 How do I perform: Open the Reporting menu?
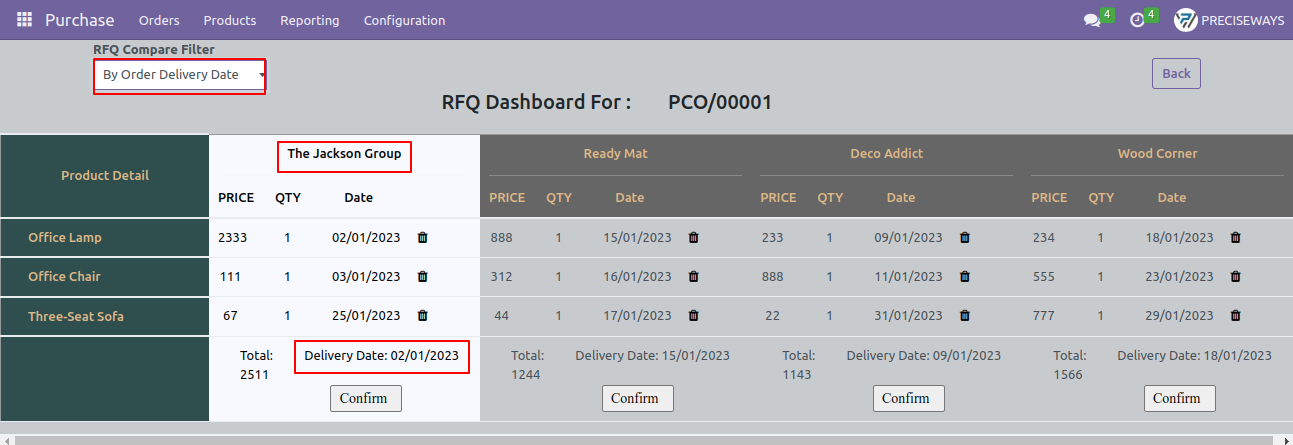310,20
